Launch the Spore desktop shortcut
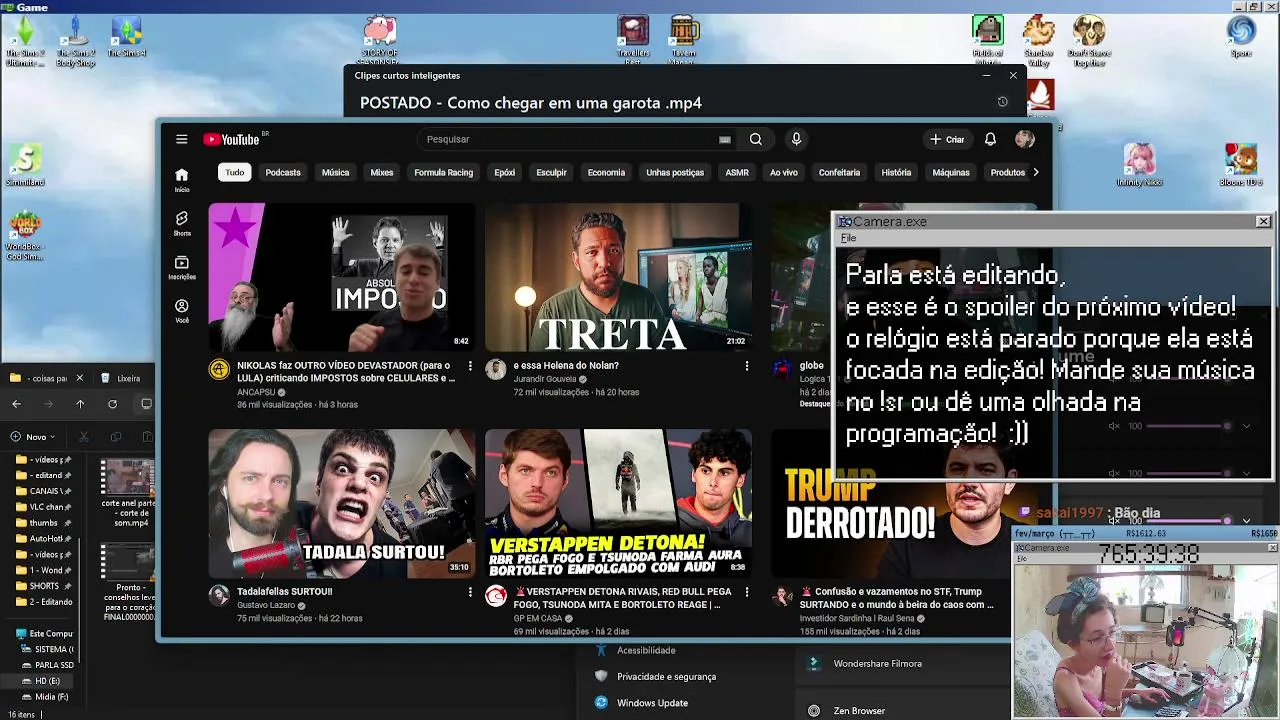This screenshot has width=1280, height=720. pos(1241,37)
